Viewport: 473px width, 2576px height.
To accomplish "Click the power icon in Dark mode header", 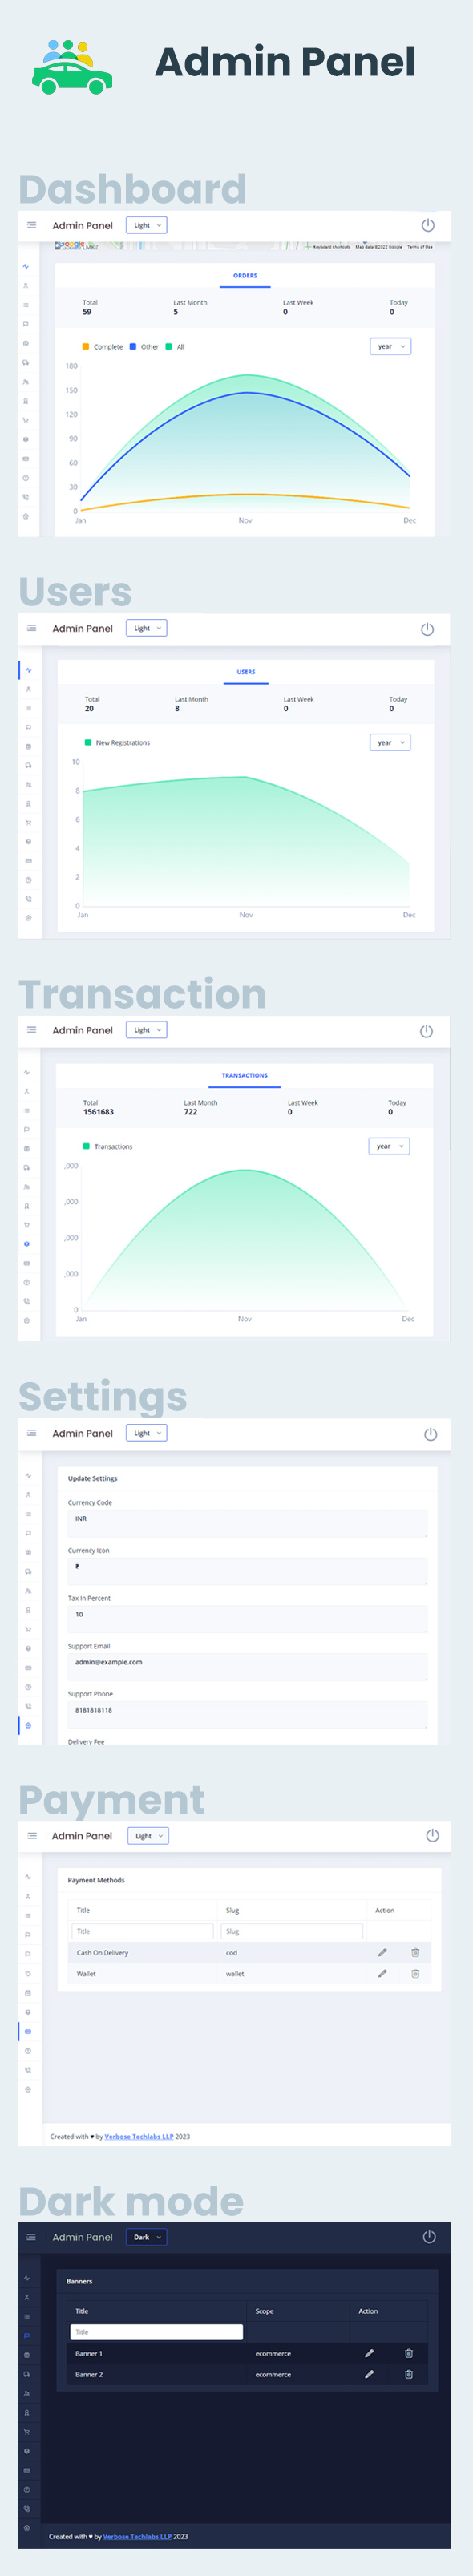I will (429, 2237).
